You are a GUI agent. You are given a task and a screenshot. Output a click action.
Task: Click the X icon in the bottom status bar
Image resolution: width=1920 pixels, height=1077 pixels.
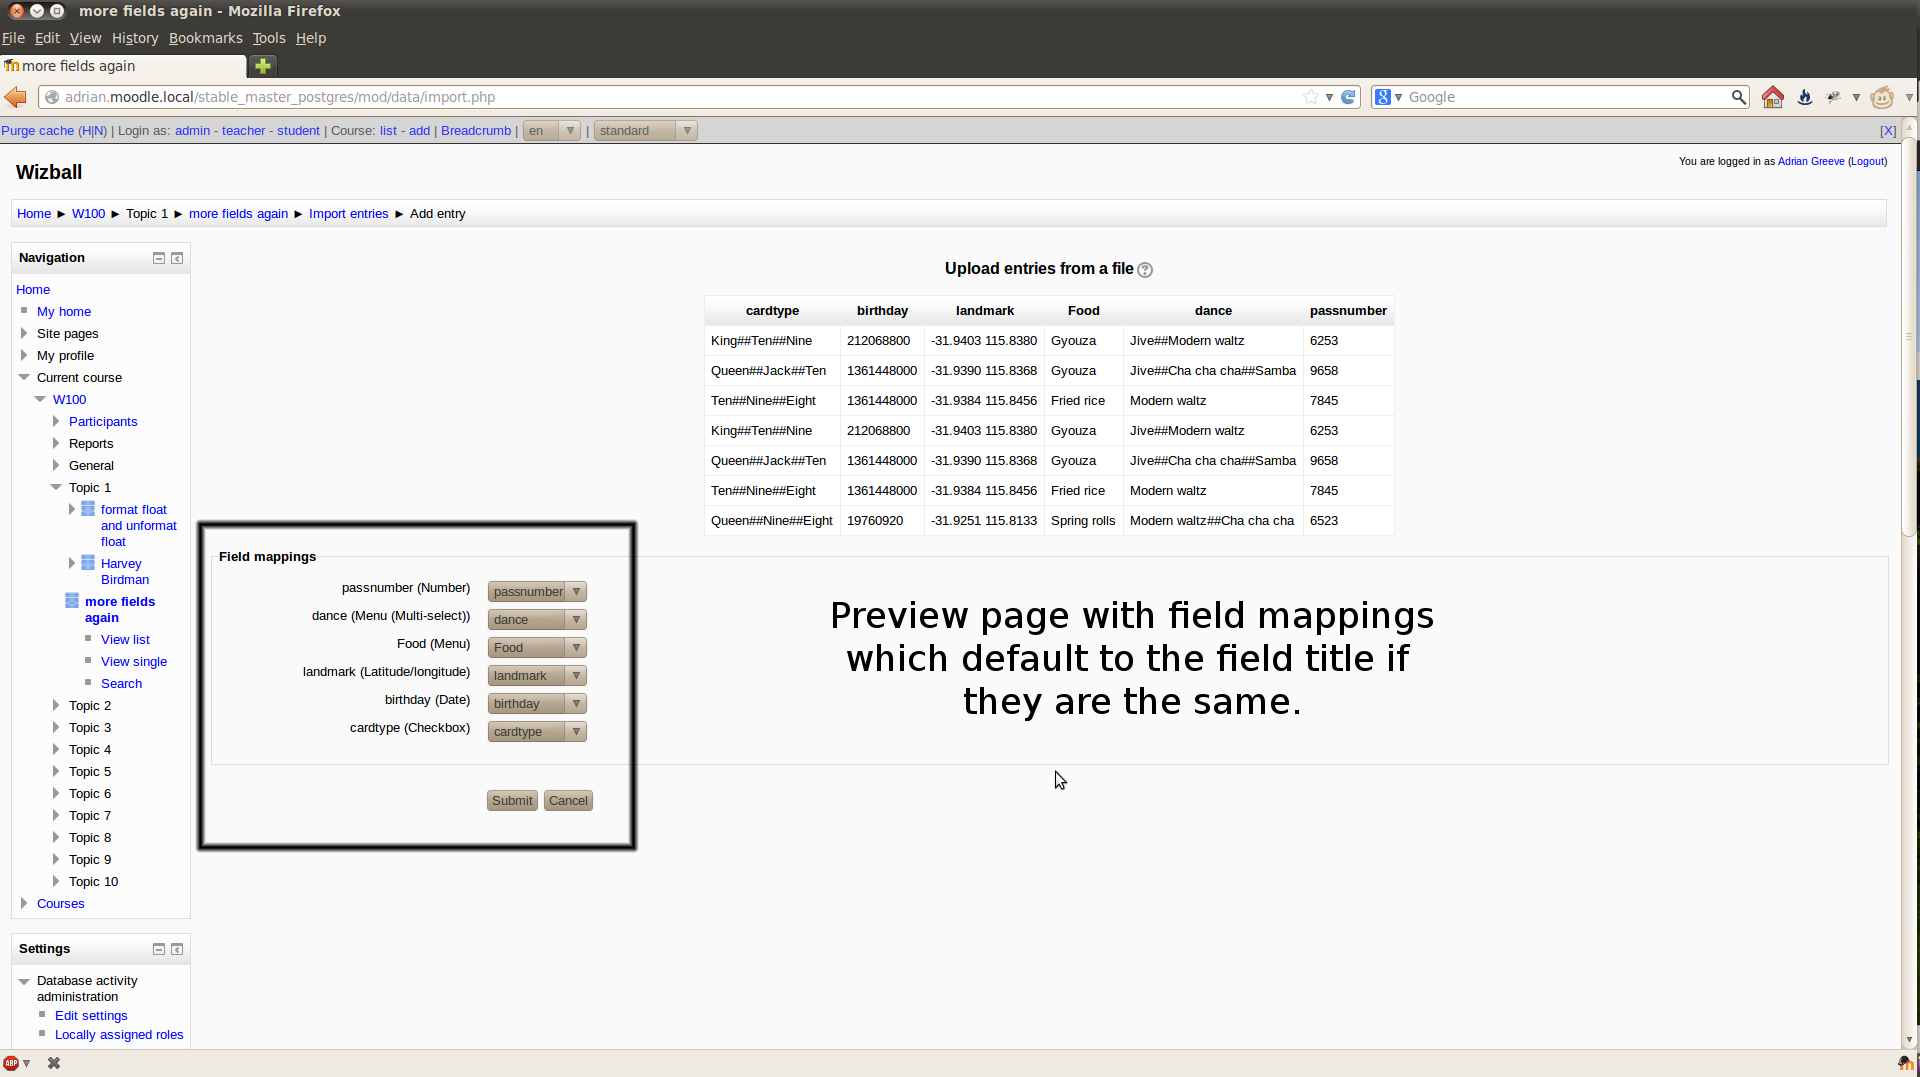pos(54,1063)
